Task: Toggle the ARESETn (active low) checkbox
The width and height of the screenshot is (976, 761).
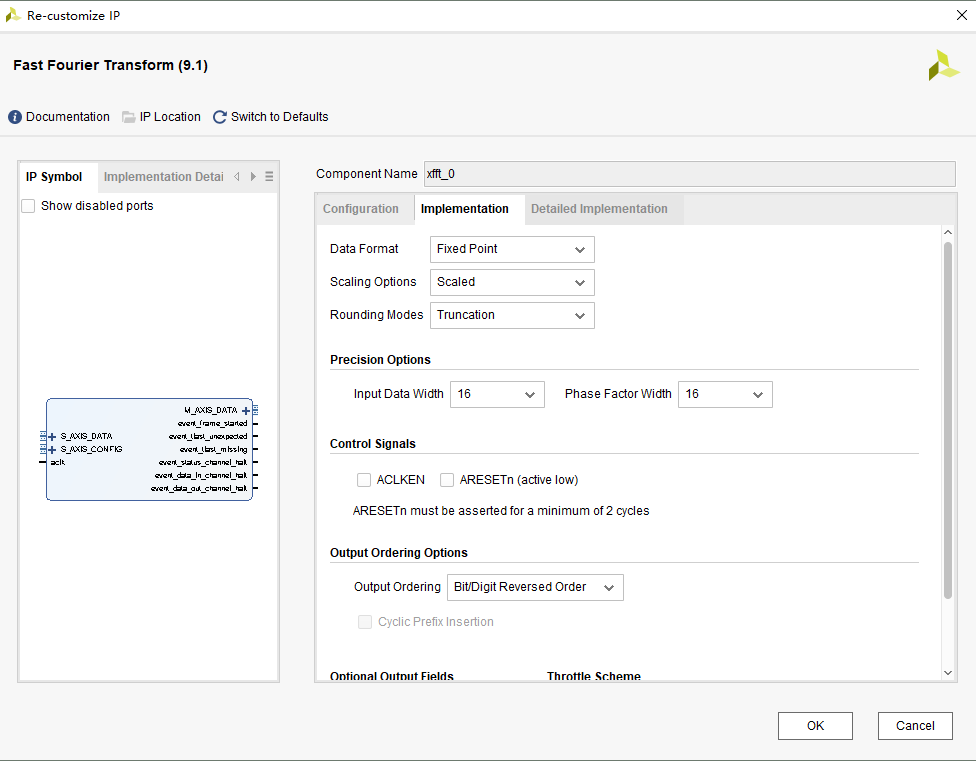Action: click(x=447, y=480)
